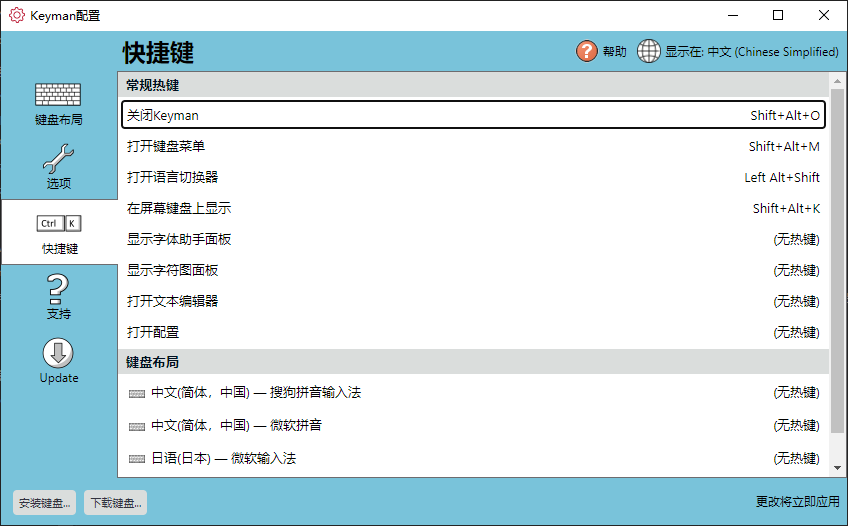
Task: Open the Update download arrow icon
Action: pos(58,354)
